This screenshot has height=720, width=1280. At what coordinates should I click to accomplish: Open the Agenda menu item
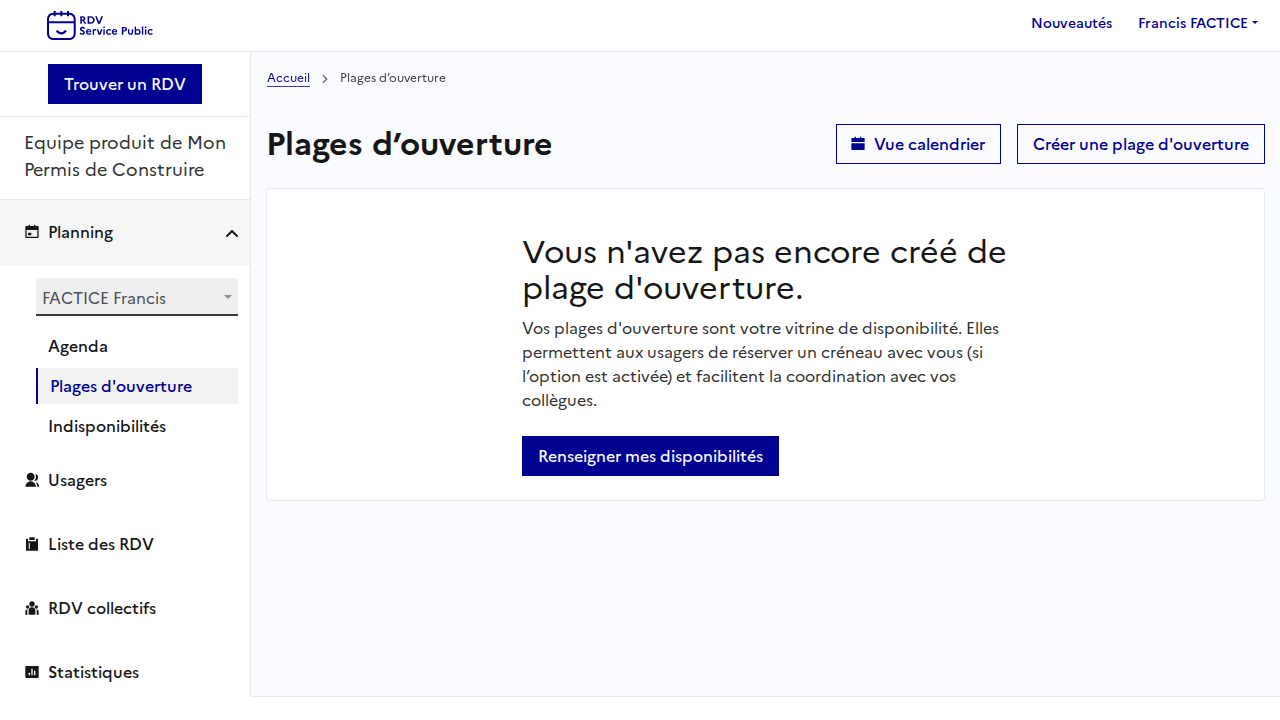tap(78, 346)
